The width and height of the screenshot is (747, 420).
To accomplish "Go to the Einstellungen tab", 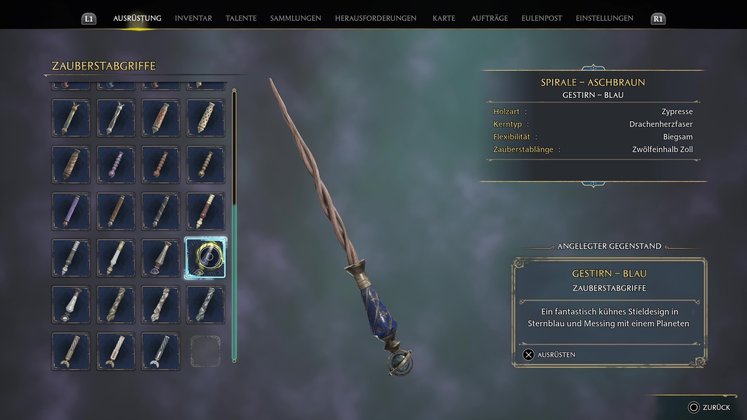I will pos(605,18).
